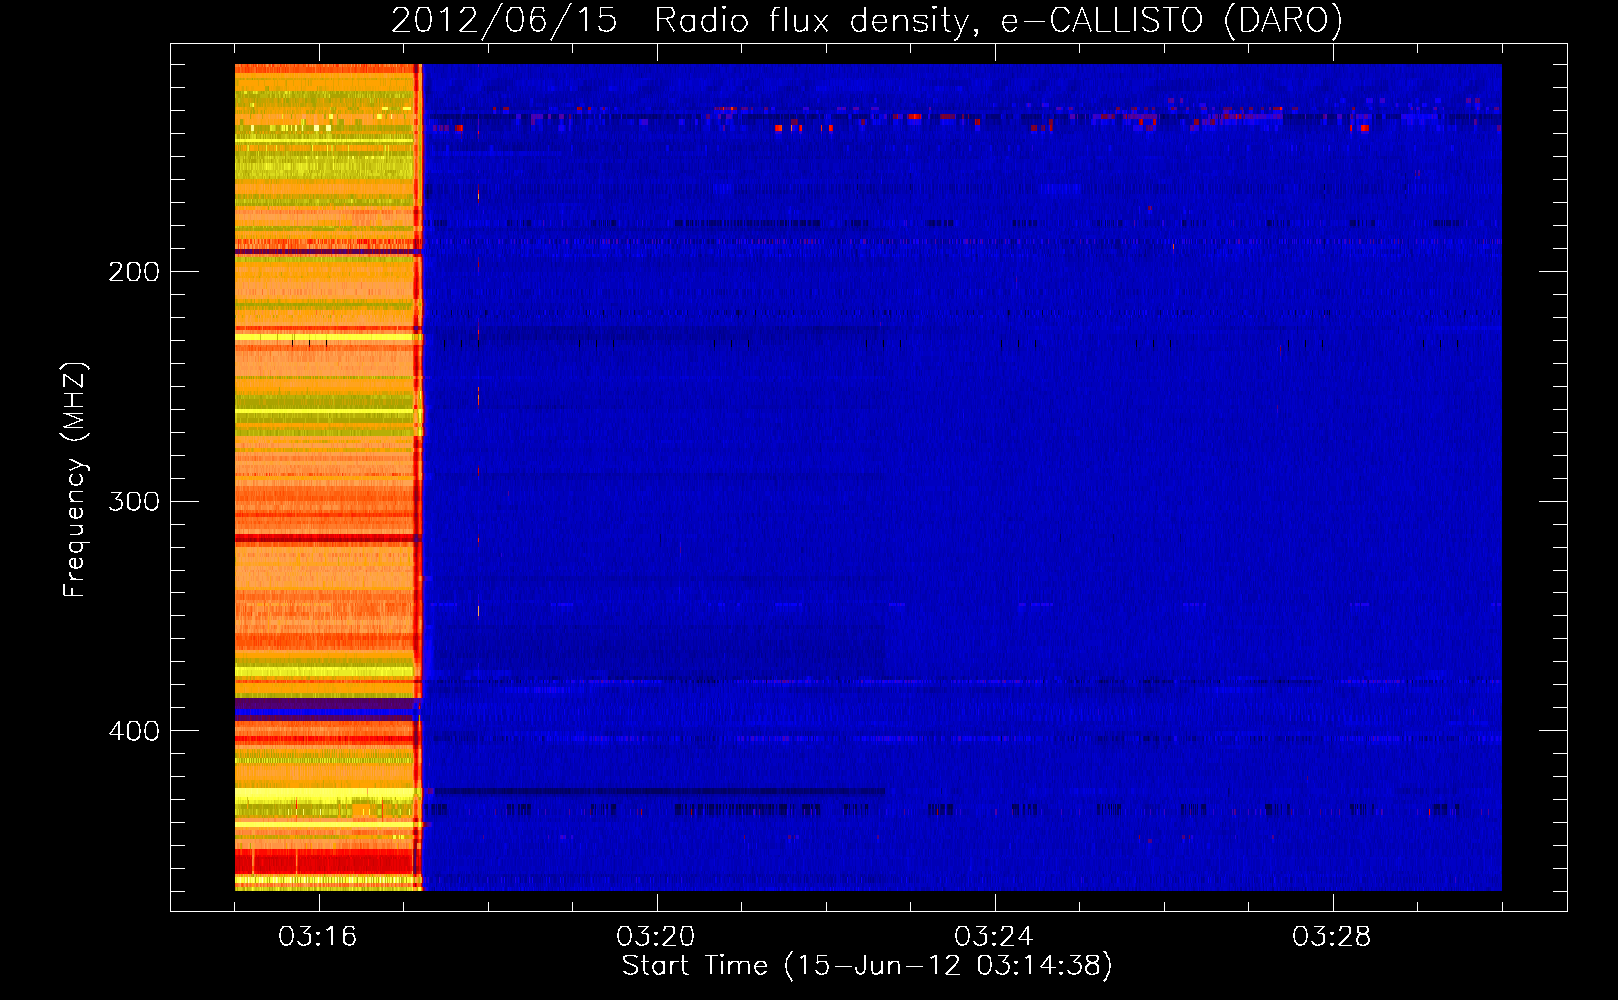The width and height of the screenshot is (1618, 1000).
Task: Click the 300 frequency tick label
Action: pyautogui.click(x=134, y=502)
